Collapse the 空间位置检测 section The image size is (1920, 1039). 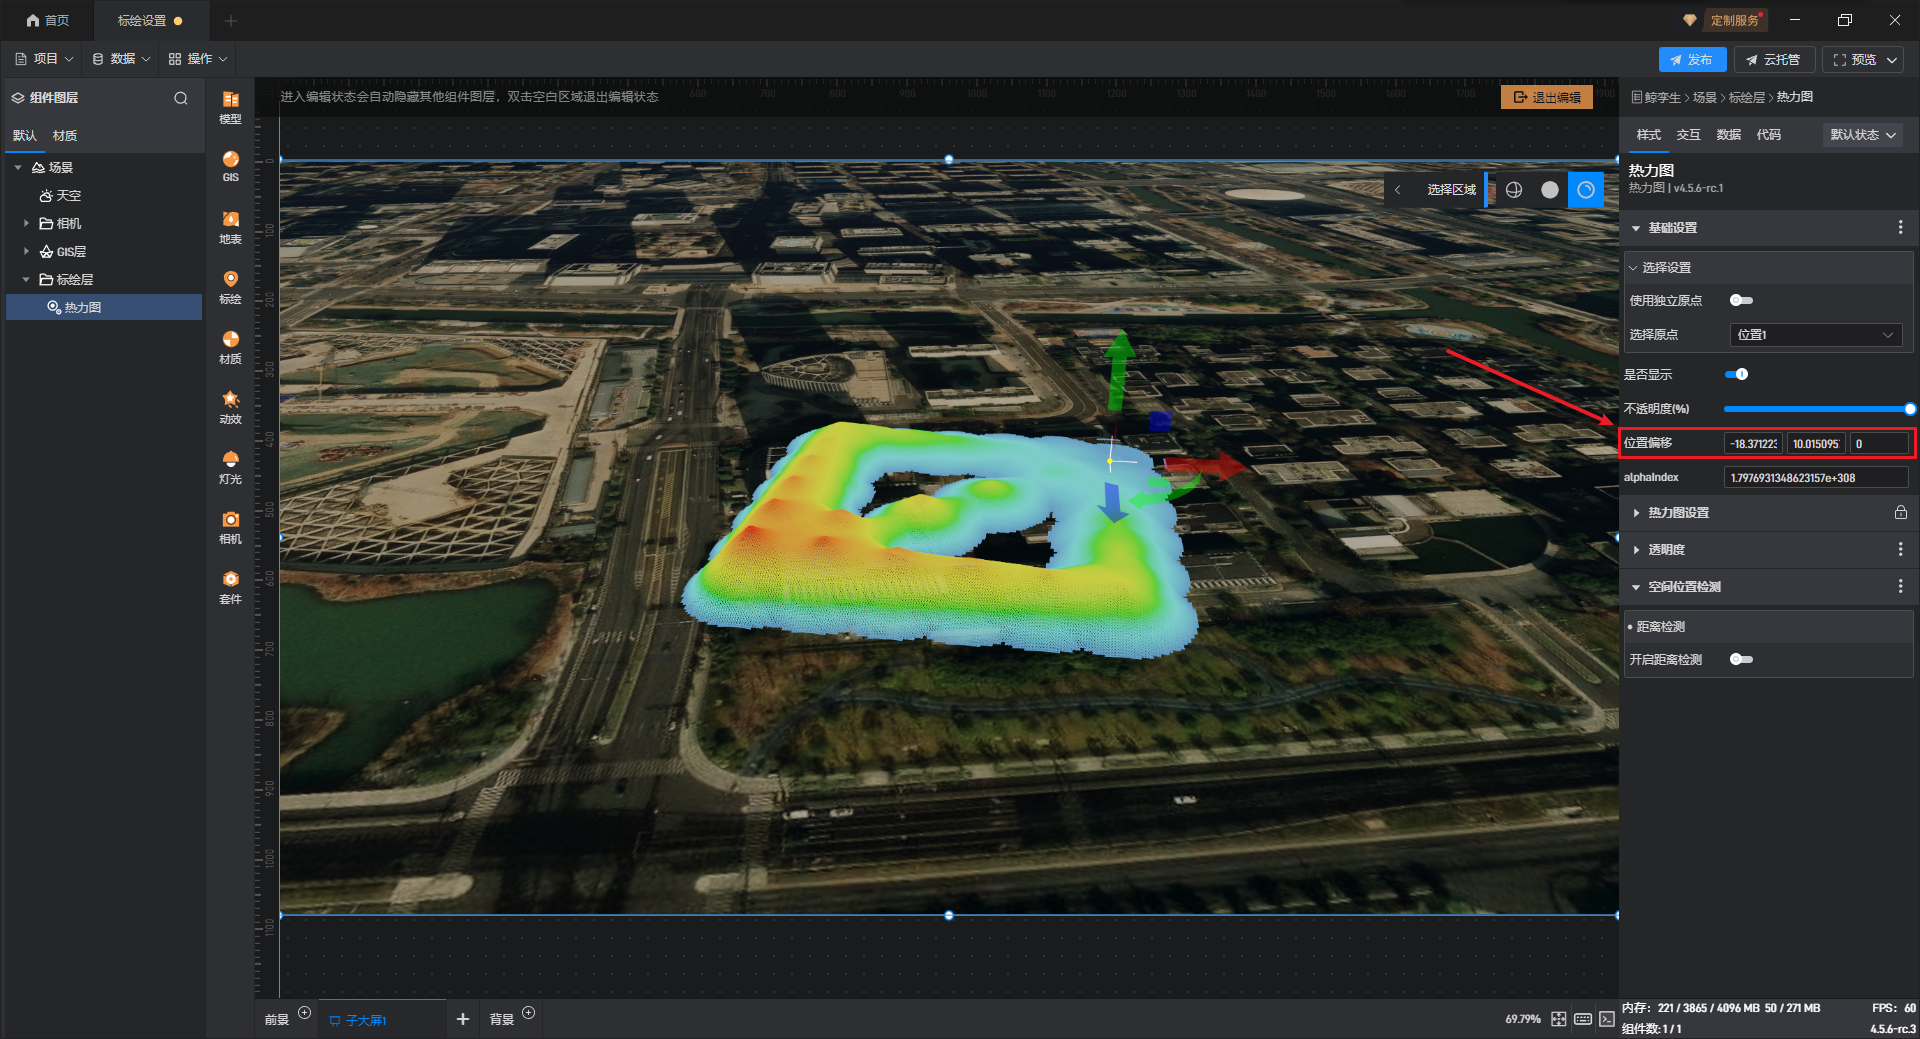click(x=1636, y=587)
